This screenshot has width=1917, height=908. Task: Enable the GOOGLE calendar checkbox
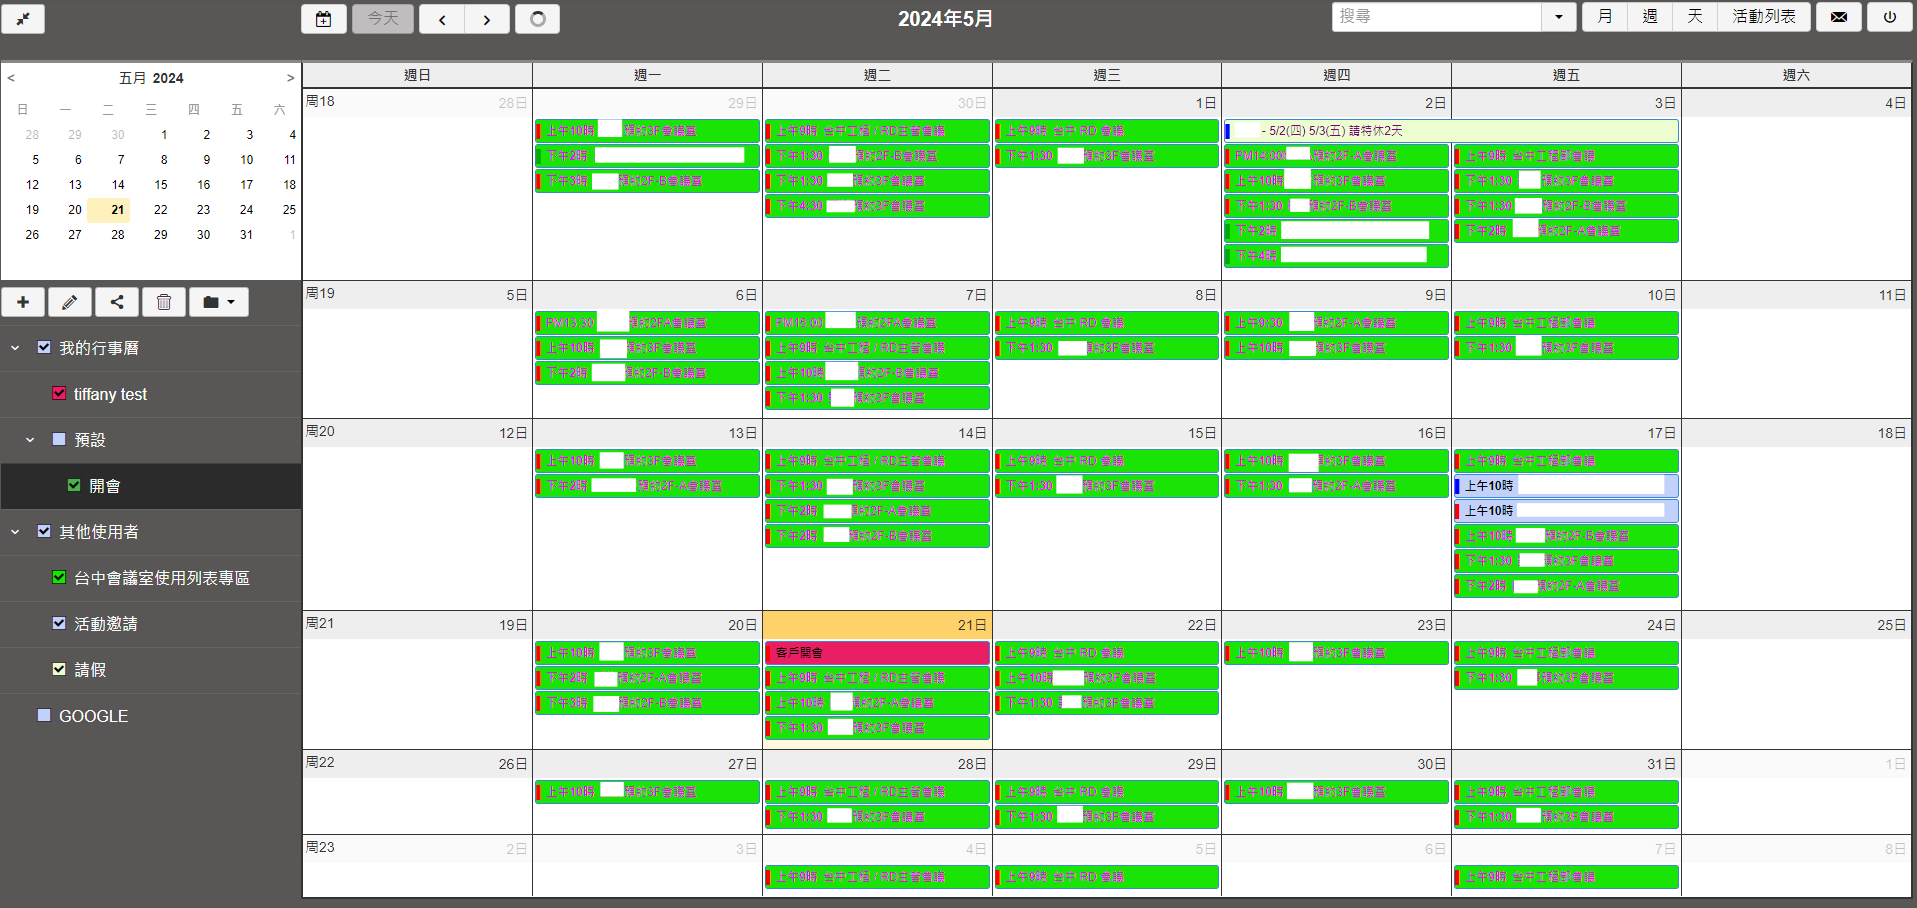(x=44, y=716)
